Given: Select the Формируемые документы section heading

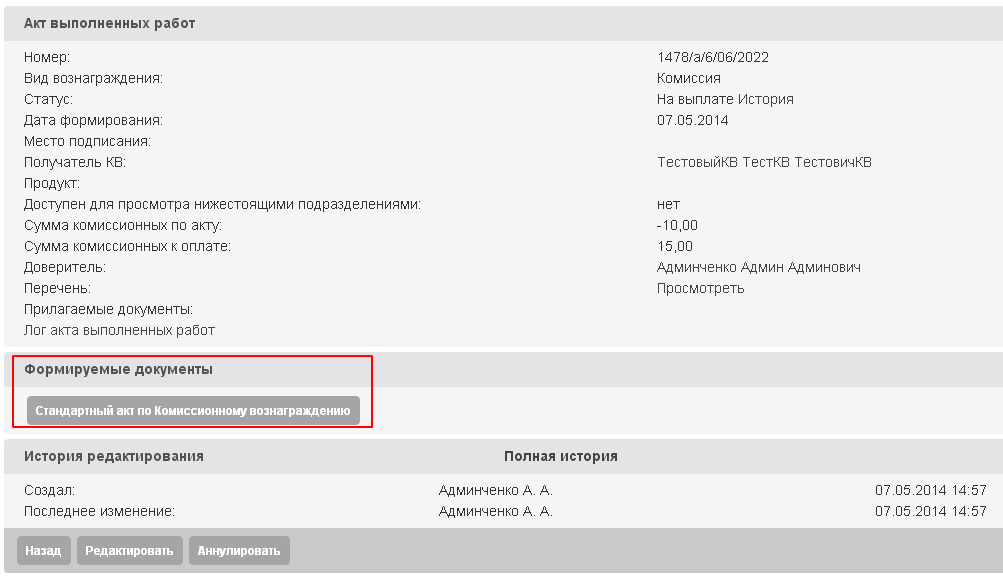Looking at the screenshot, I should 118,370.
